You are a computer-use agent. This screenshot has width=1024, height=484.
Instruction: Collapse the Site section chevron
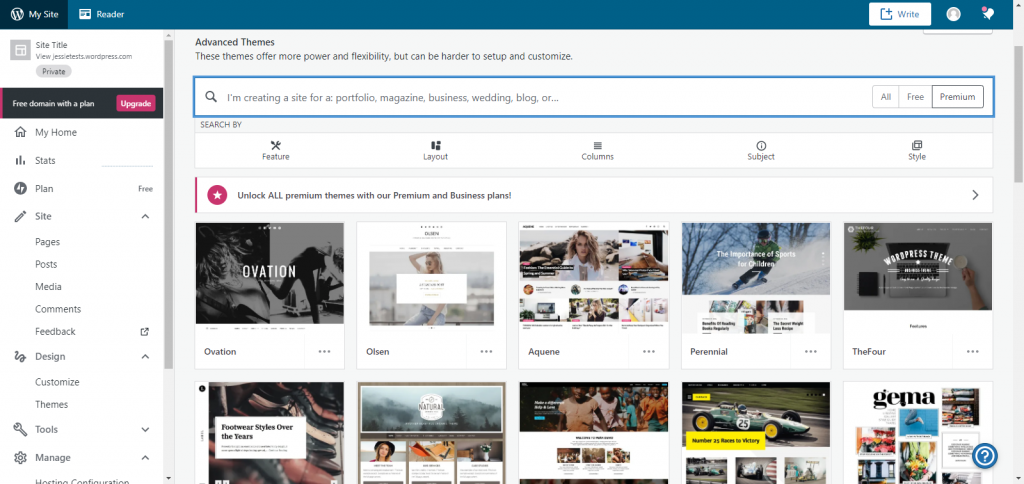[x=146, y=216]
